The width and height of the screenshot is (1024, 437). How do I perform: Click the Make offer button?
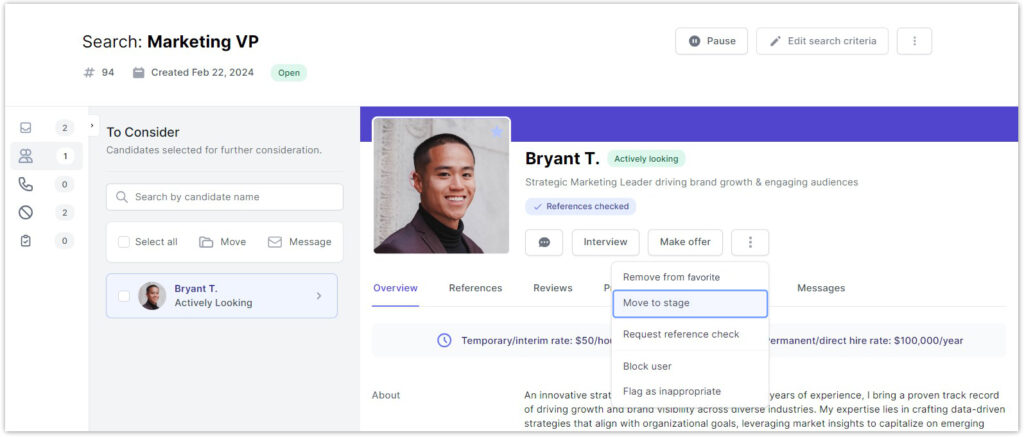[685, 242]
